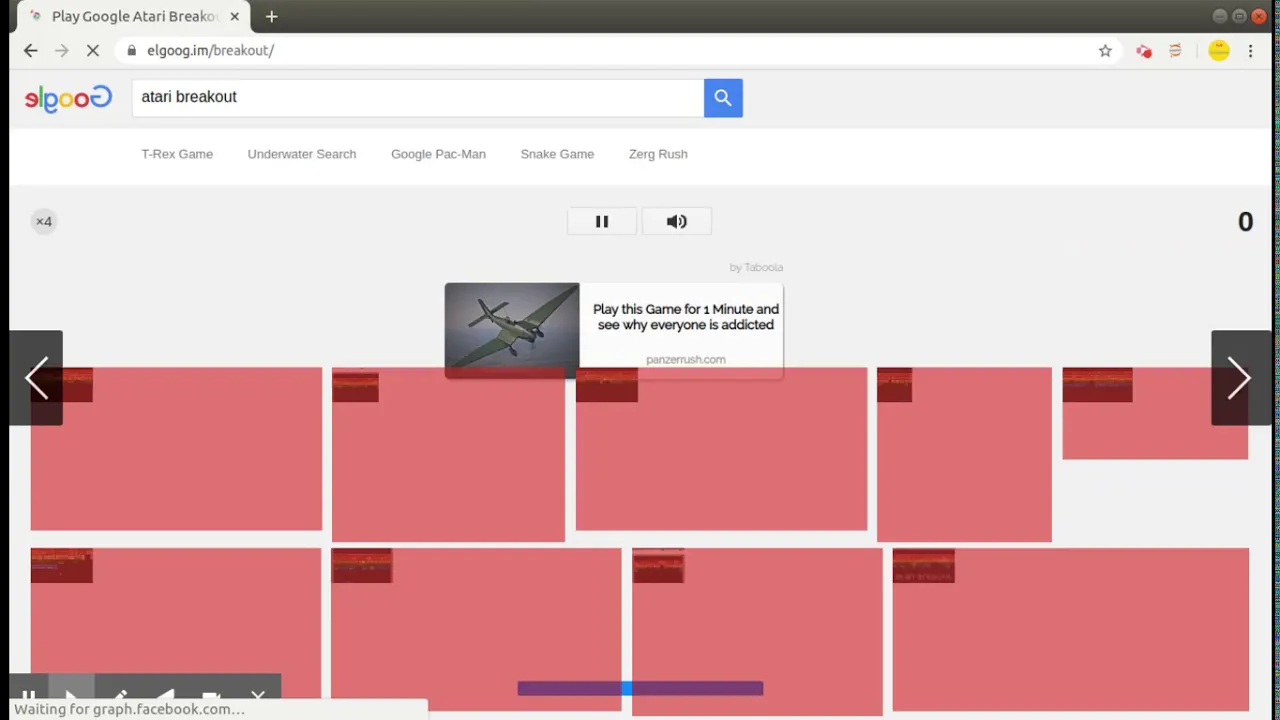Bookmark this page with the star
The height and width of the screenshot is (720, 1280).
click(x=1105, y=50)
